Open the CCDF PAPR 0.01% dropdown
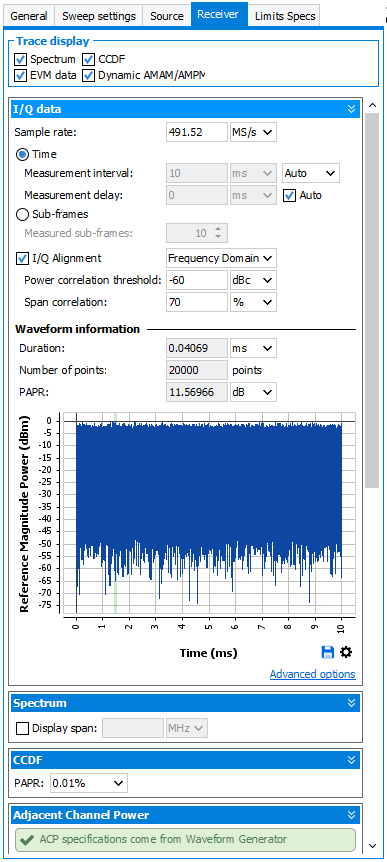Viewport: 387px width, 862px height. 89,783
